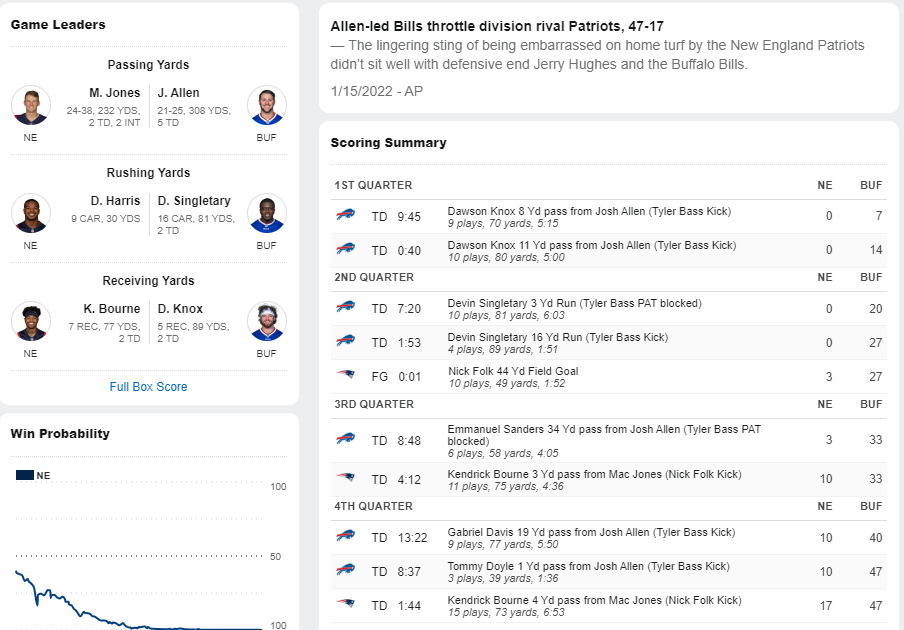This screenshot has height=630, width=904.
Task: Click Damien Harris player headshot
Action: click(x=31, y=213)
